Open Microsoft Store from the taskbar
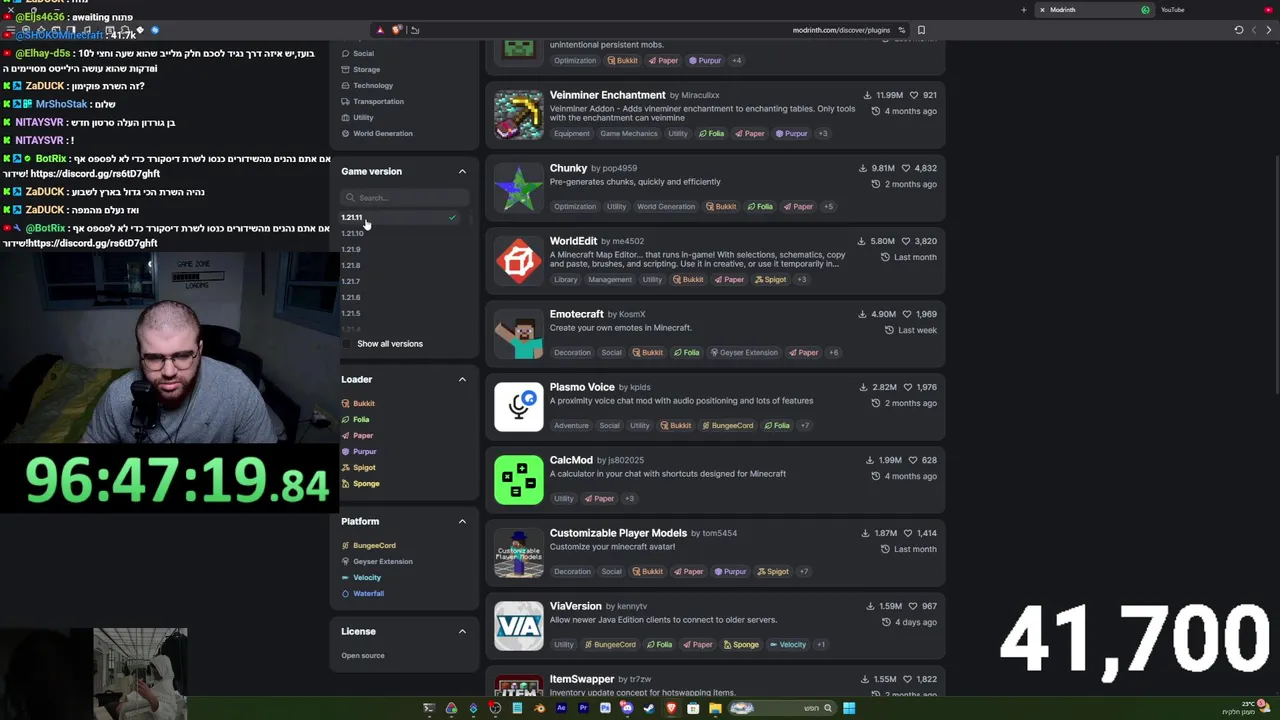Screen dimensions: 1280x720 click(693, 708)
